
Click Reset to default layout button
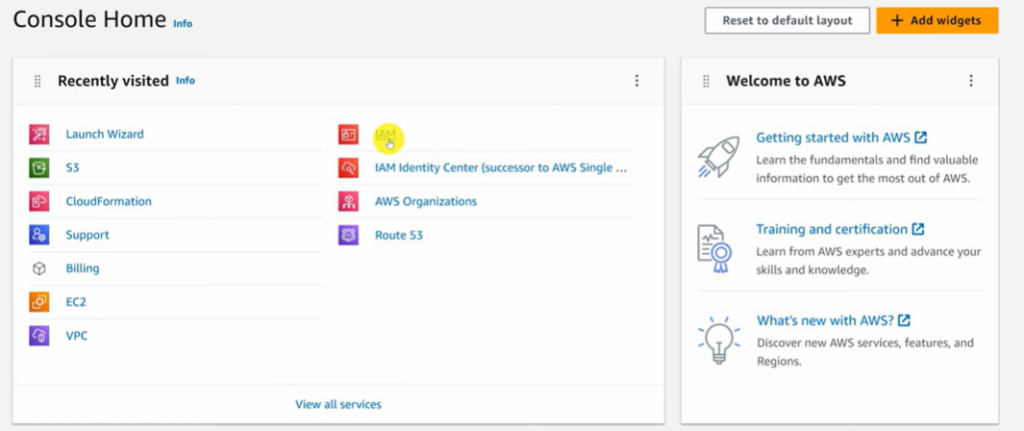[787, 21]
